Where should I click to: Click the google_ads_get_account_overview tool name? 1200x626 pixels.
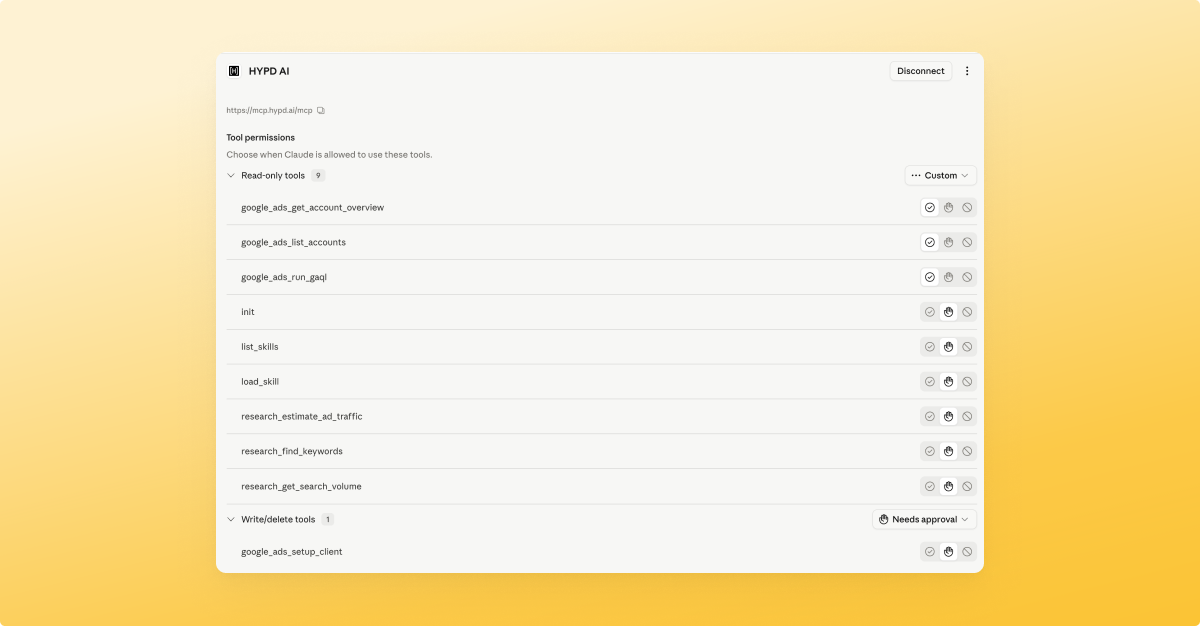tap(312, 207)
